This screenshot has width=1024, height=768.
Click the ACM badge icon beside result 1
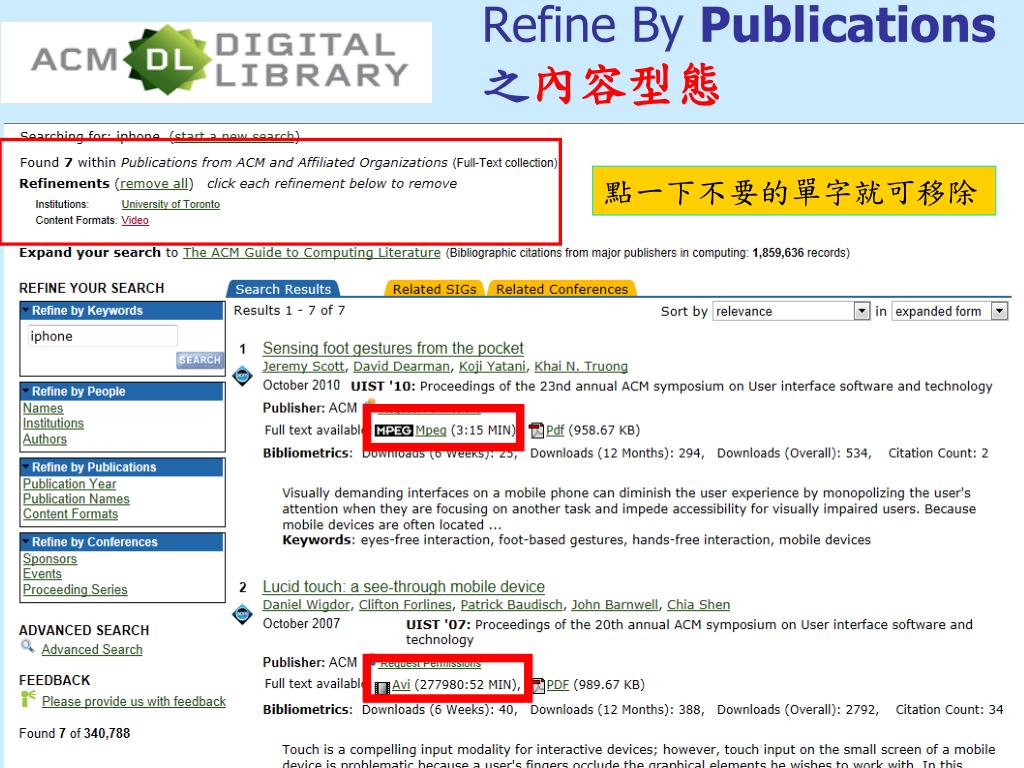[x=242, y=376]
